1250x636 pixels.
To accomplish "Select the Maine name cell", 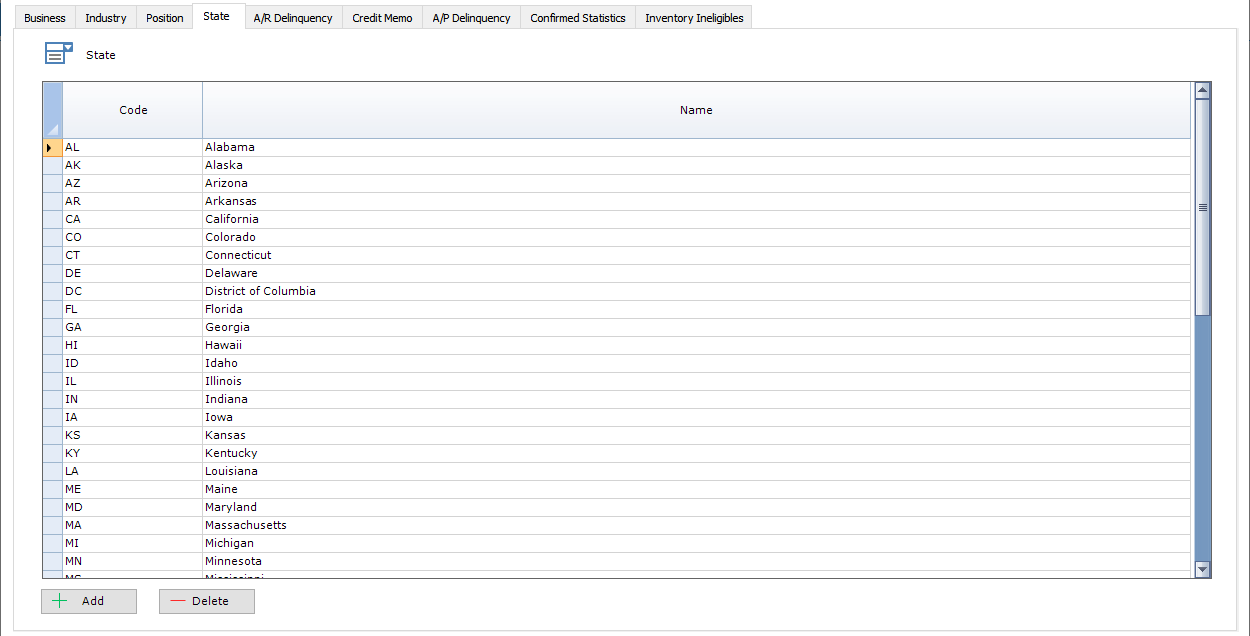I will coord(696,489).
